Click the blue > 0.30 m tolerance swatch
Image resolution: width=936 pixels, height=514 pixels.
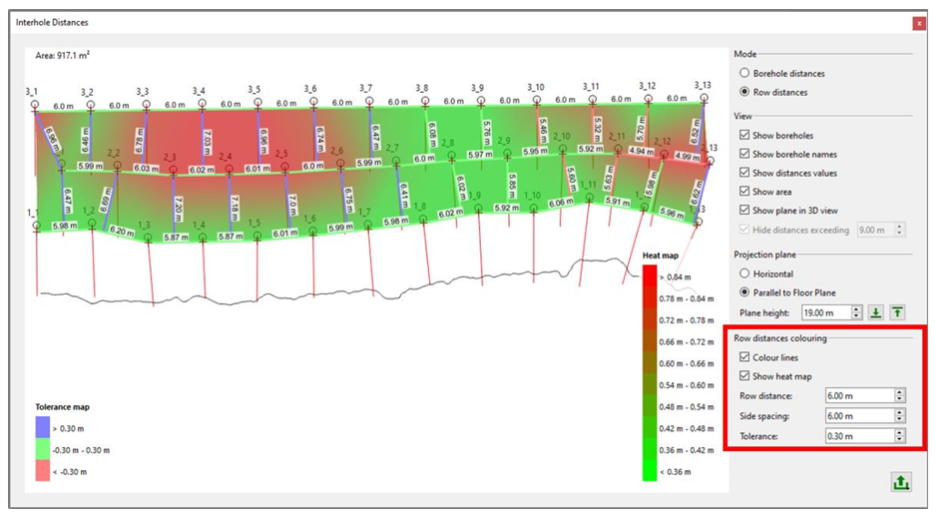[42, 428]
